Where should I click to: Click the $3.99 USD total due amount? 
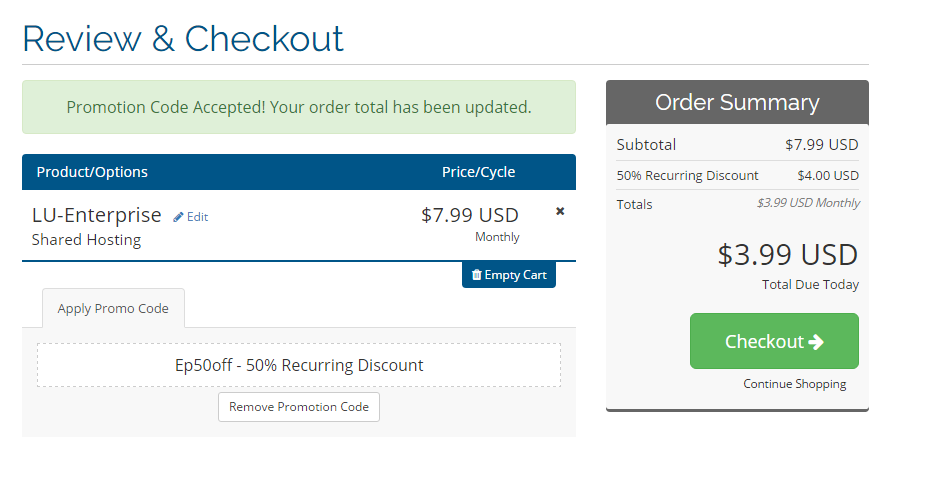click(788, 255)
